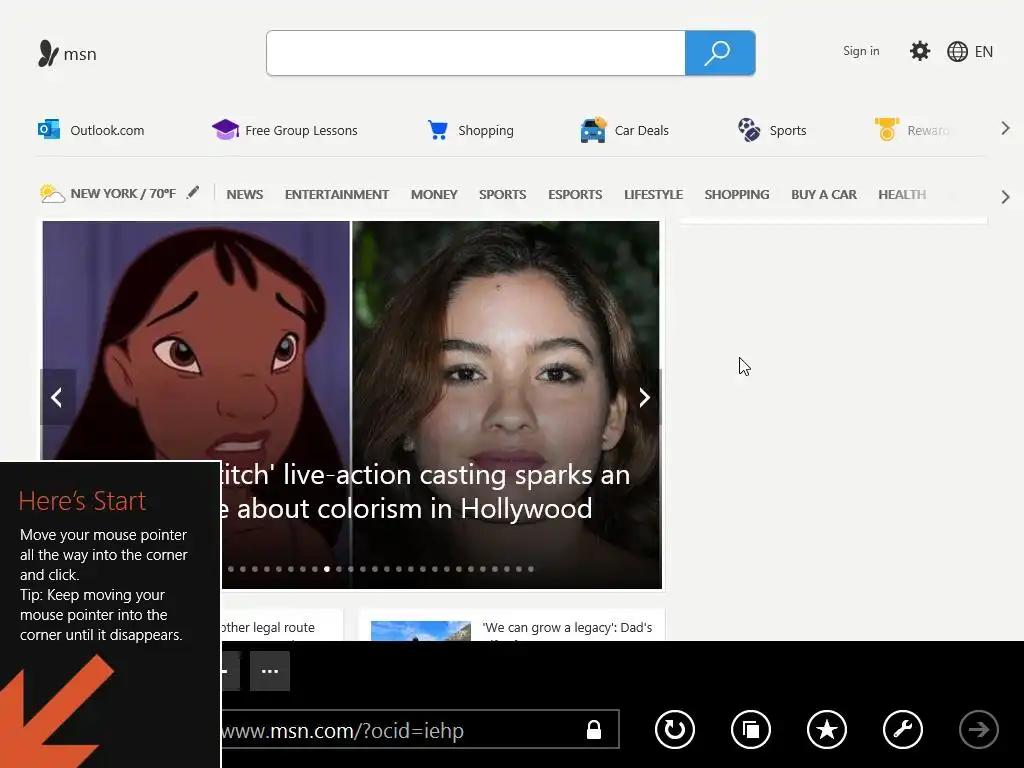Open the colorism in Hollywood headline
The height and width of the screenshot is (768, 1024).
(x=426, y=492)
